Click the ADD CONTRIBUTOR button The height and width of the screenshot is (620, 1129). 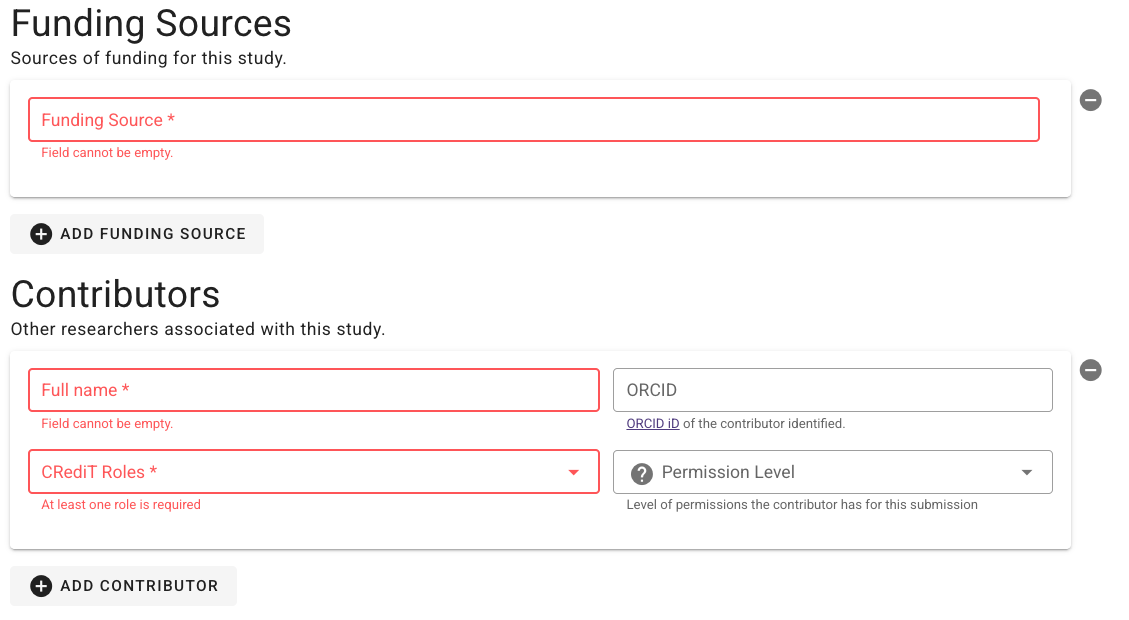pos(123,586)
